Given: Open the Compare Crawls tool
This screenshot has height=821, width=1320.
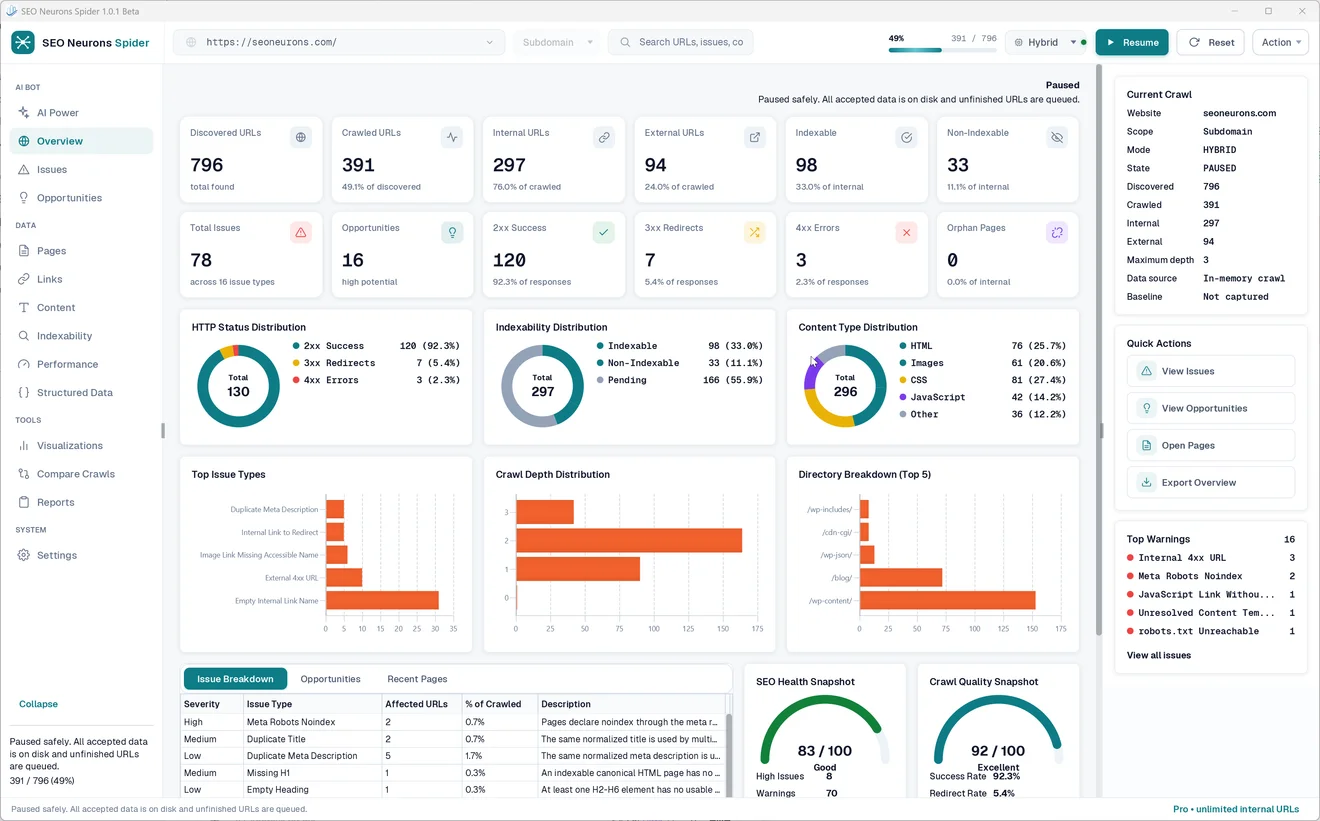Looking at the screenshot, I should coord(81,474).
